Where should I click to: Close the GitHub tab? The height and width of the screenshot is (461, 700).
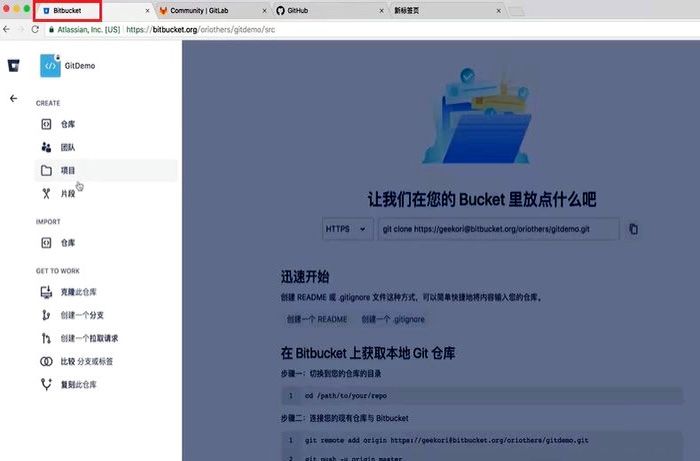[381, 11]
